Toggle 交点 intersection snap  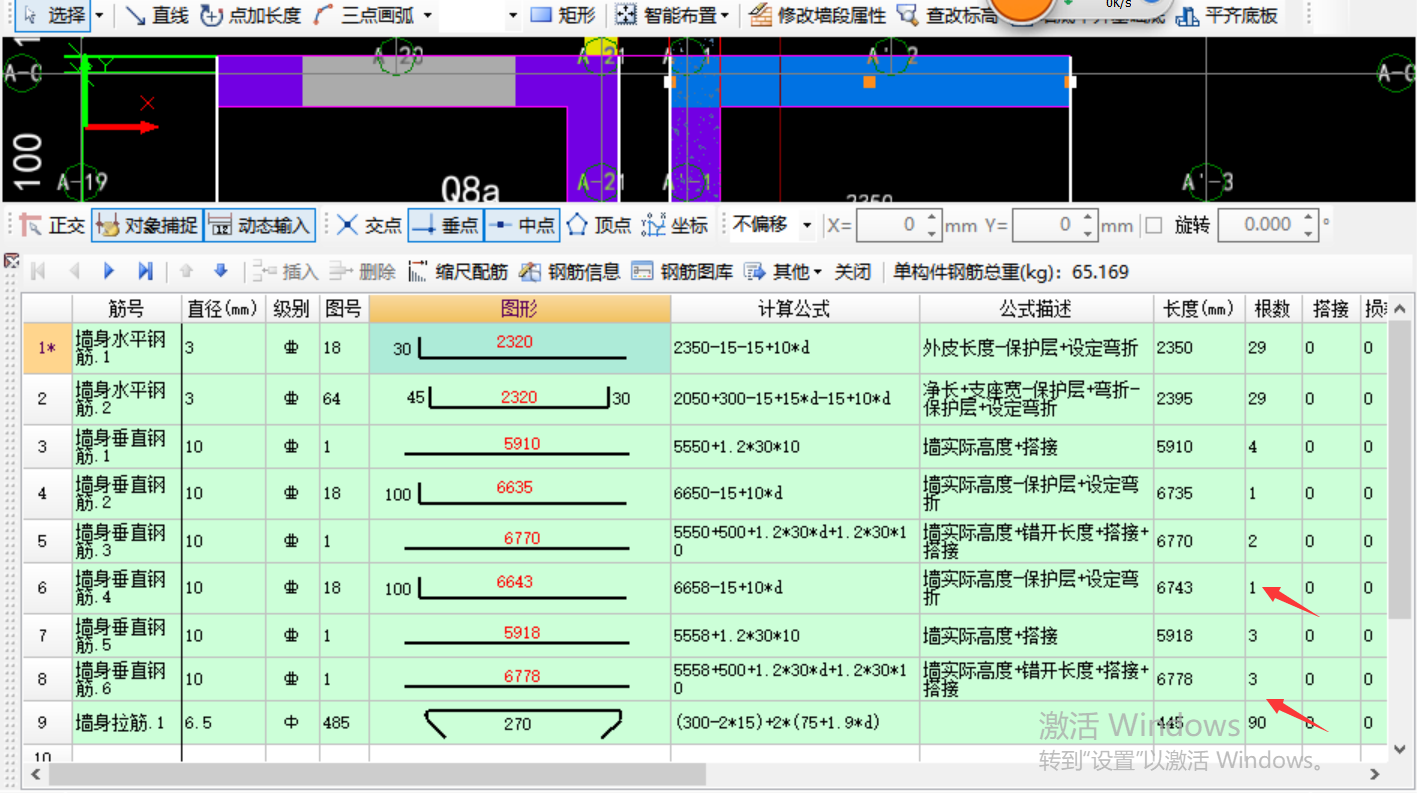click(x=369, y=225)
